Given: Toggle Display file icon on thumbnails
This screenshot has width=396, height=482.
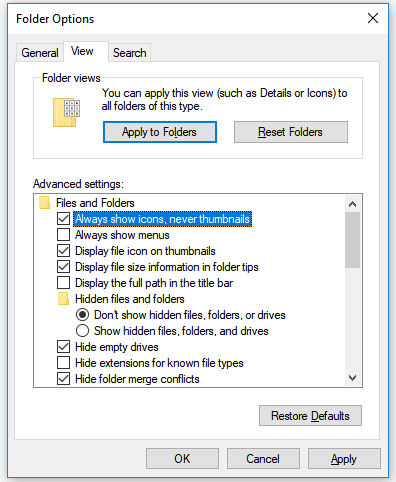Looking at the screenshot, I should click(x=63, y=251).
